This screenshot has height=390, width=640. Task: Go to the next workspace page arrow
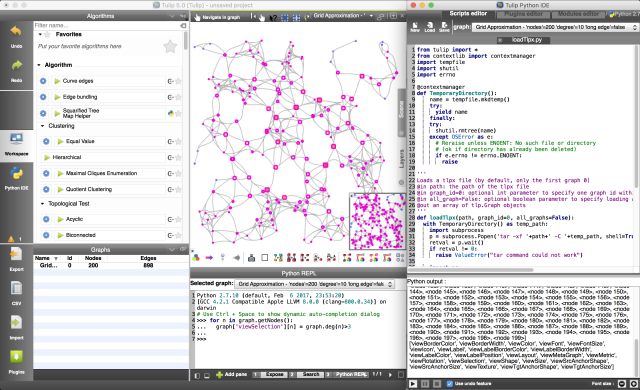pos(390,374)
